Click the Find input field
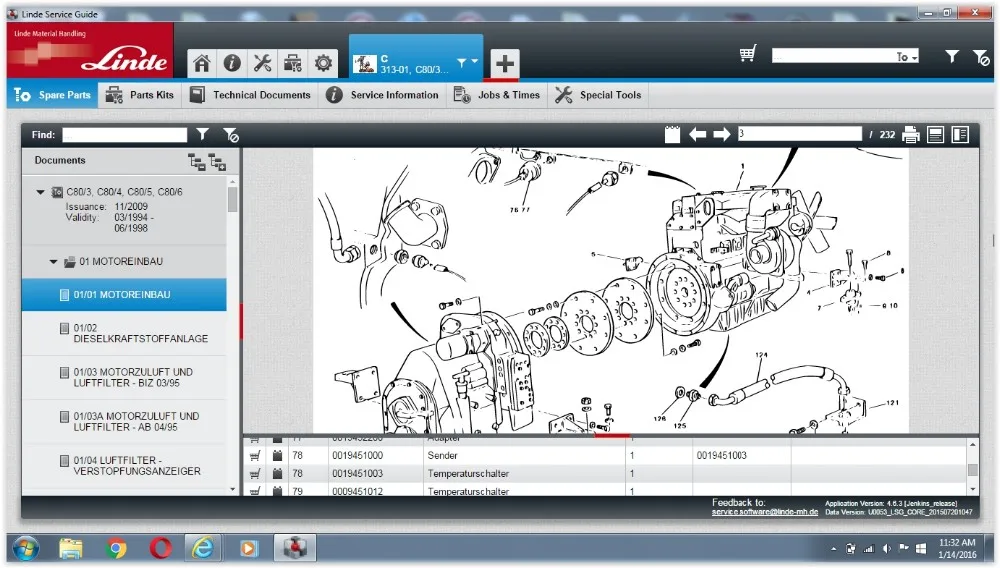 pos(124,135)
